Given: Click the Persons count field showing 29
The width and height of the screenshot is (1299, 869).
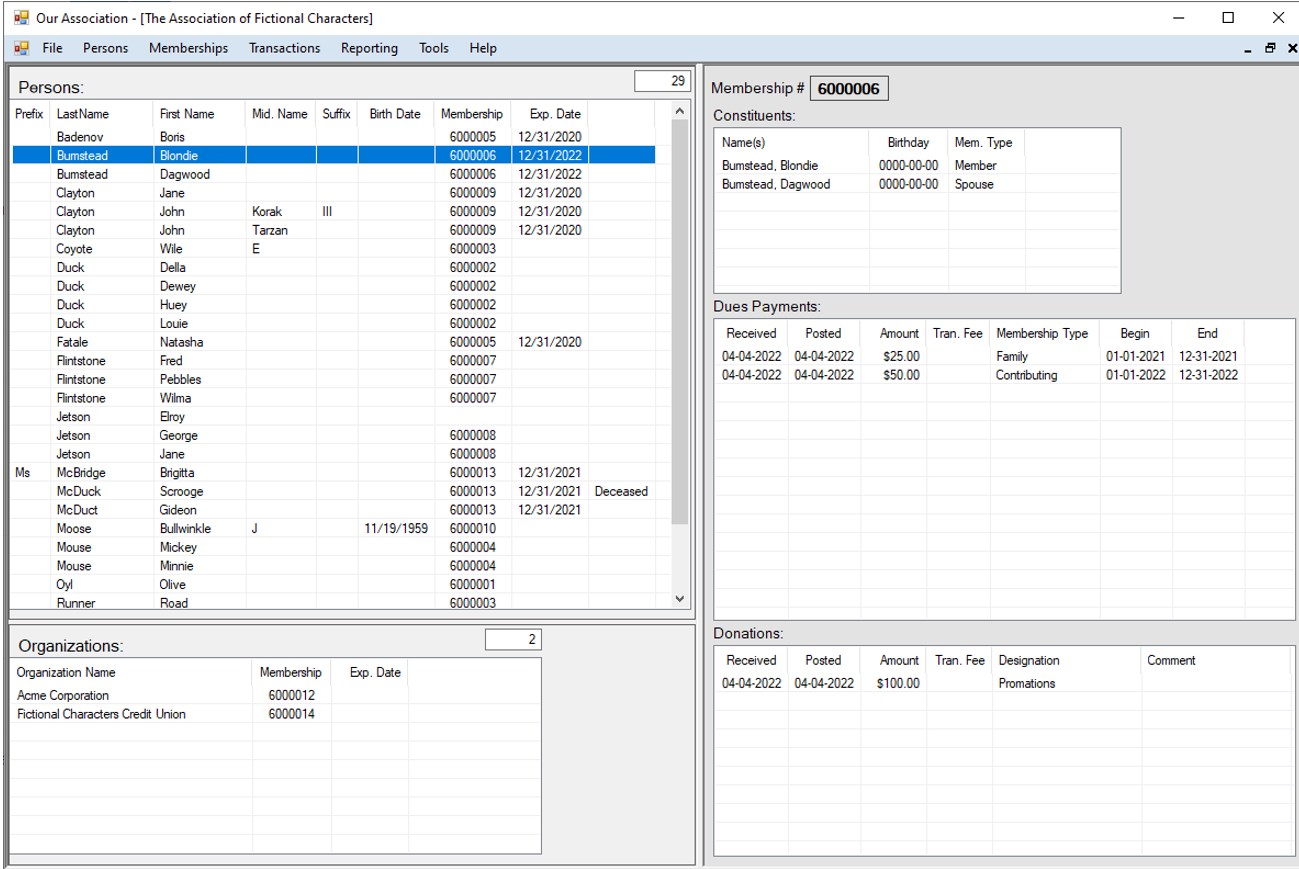Looking at the screenshot, I should 661,81.
